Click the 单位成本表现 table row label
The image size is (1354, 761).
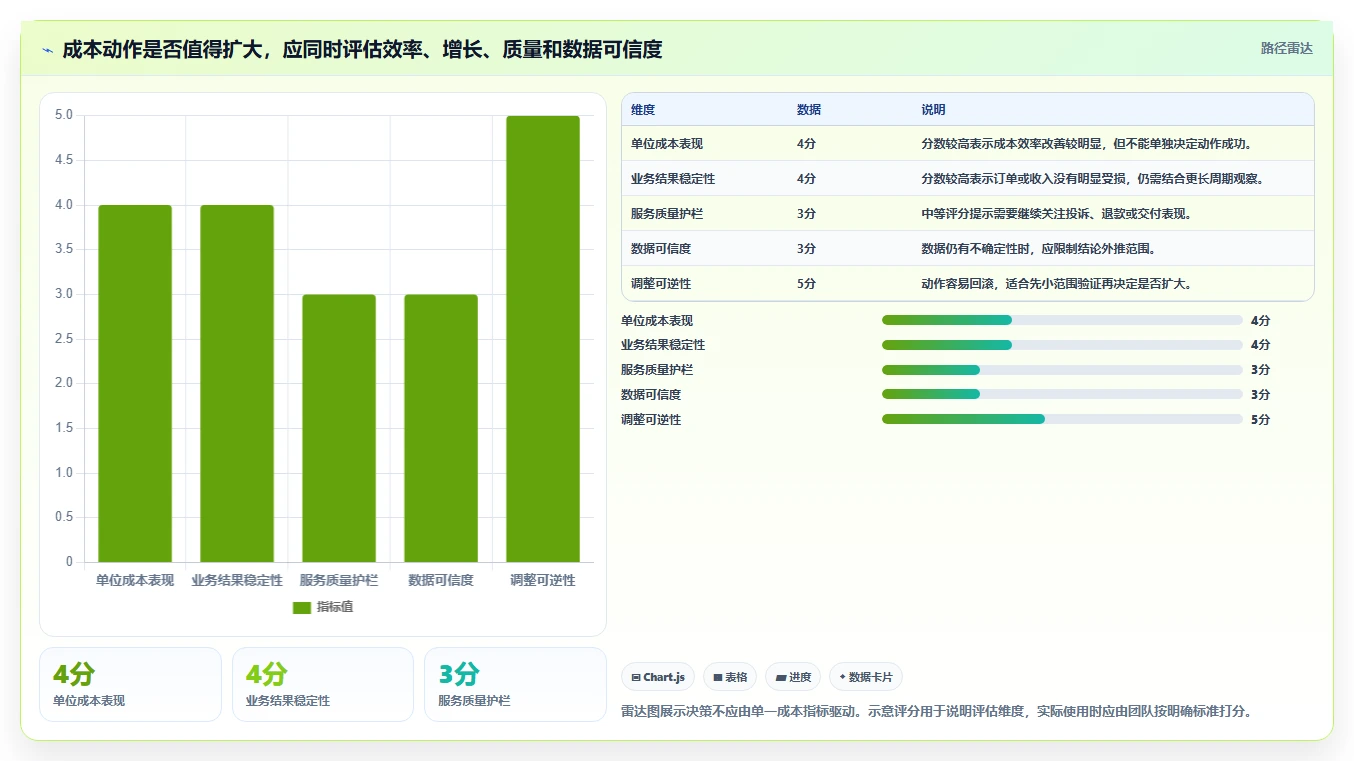pyautogui.click(x=667, y=144)
